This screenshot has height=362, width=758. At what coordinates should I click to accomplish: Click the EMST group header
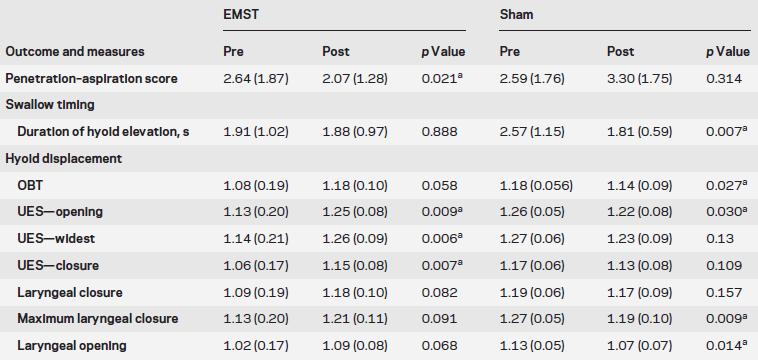tap(240, 14)
